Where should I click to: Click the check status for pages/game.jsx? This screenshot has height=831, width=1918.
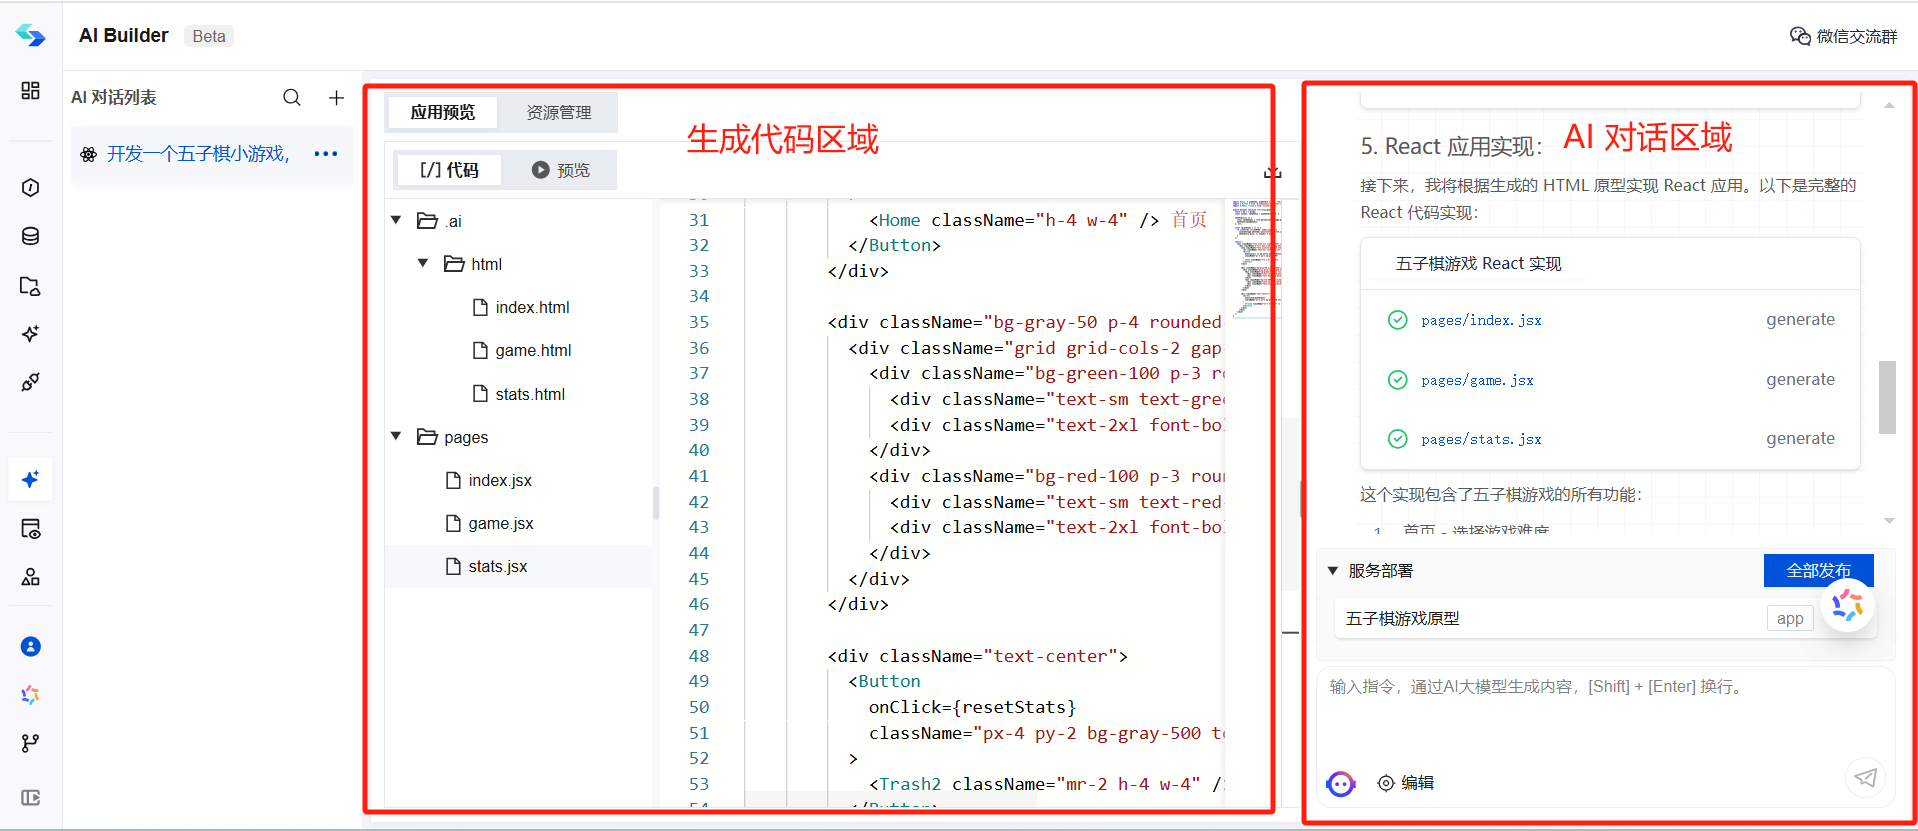pyautogui.click(x=1398, y=380)
